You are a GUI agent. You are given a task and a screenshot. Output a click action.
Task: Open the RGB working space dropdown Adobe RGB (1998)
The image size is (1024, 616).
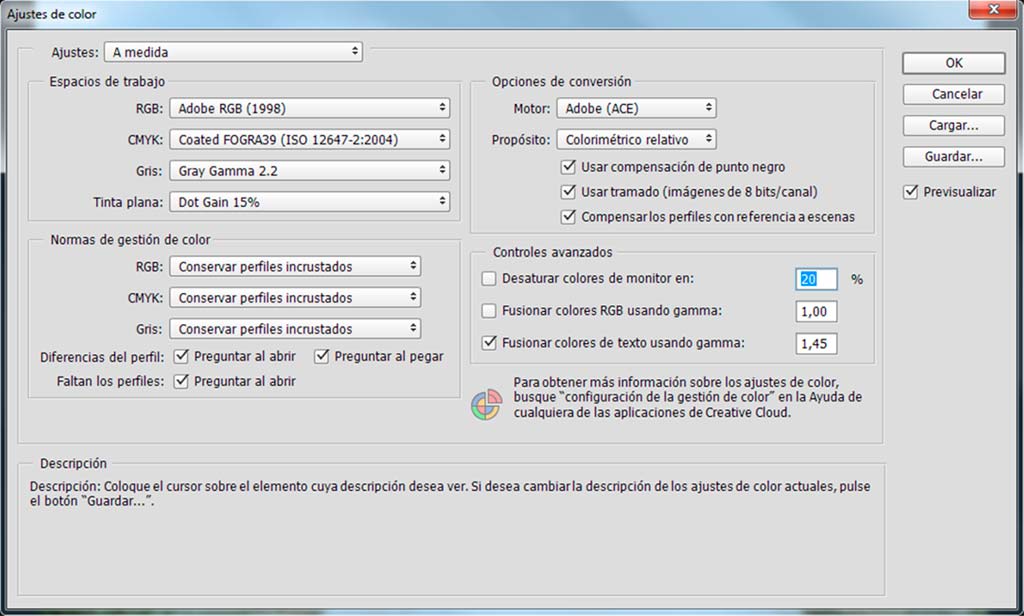coord(310,108)
